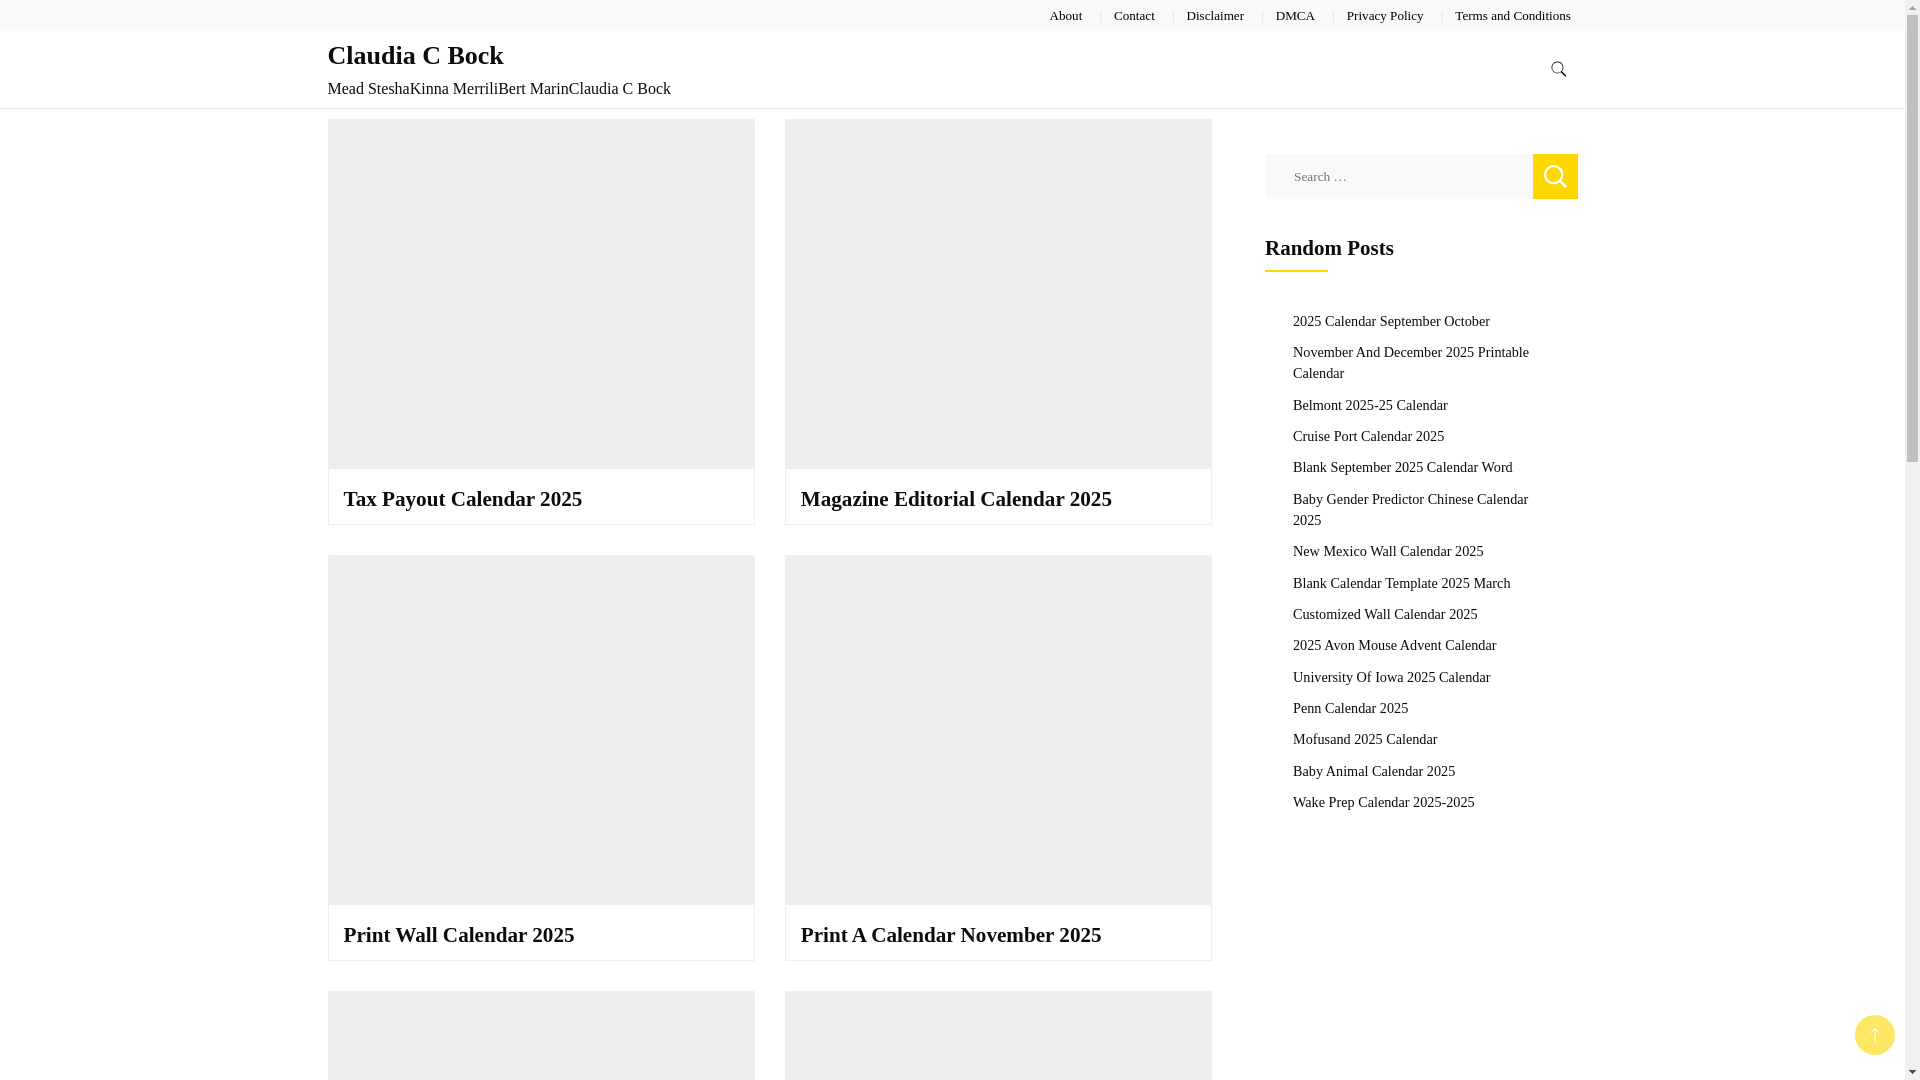The width and height of the screenshot is (1920, 1080).
Task: Open Belmont 2025-25 Calendar link
Action: pyautogui.click(x=1370, y=405)
